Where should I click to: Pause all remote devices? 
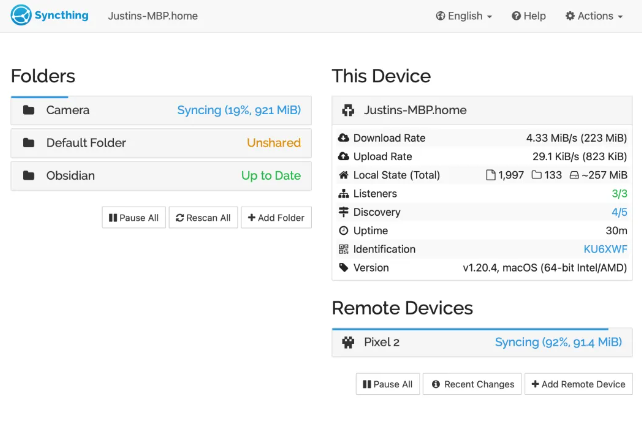pos(388,384)
